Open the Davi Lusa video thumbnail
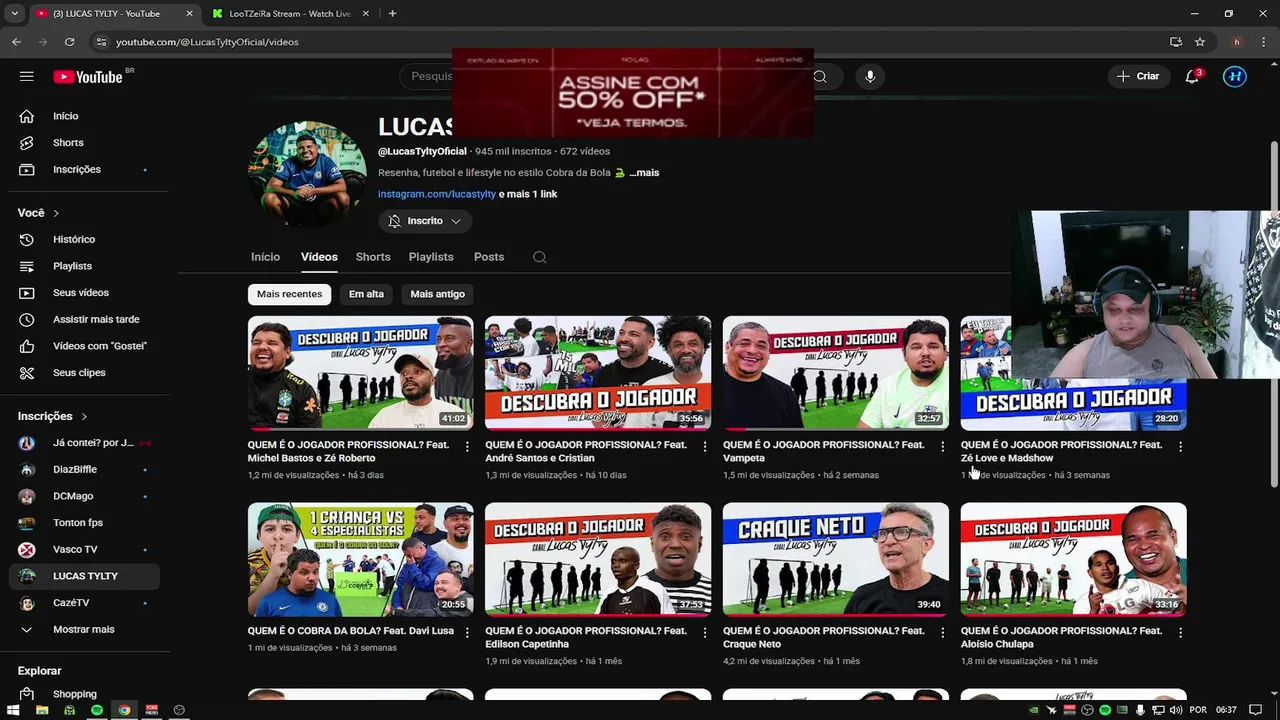The width and height of the screenshot is (1280, 720). (360, 559)
